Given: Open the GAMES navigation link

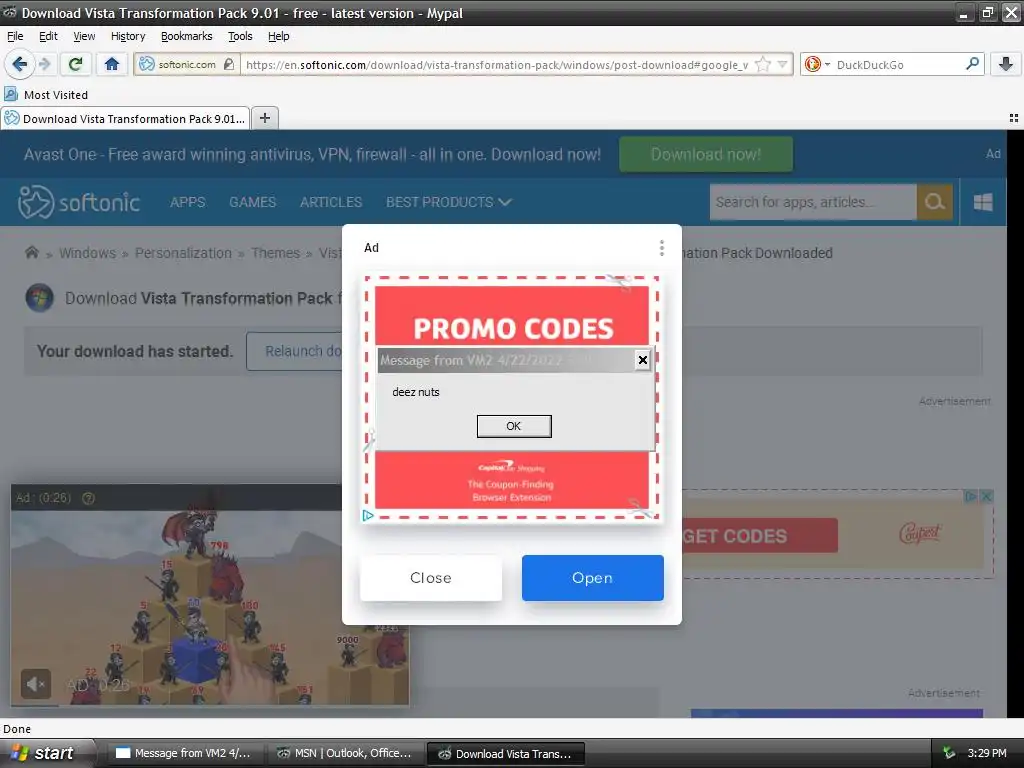Looking at the screenshot, I should coord(252,202).
